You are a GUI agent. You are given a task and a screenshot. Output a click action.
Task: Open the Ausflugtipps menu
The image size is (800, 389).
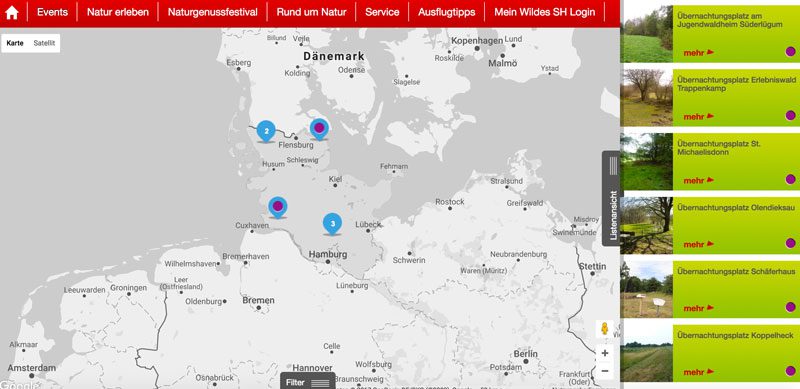click(x=446, y=12)
